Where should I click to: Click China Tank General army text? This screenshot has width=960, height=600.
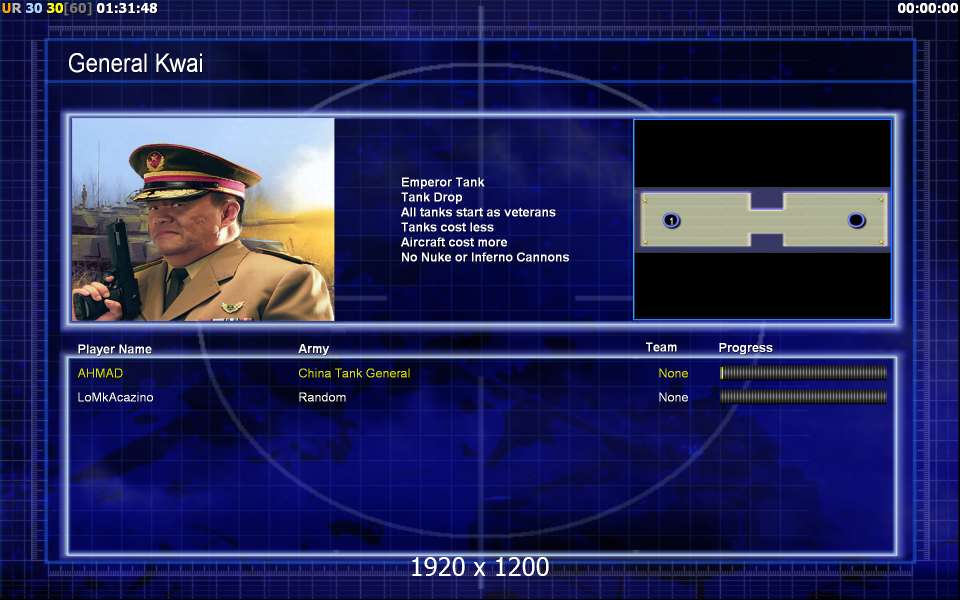[354, 373]
